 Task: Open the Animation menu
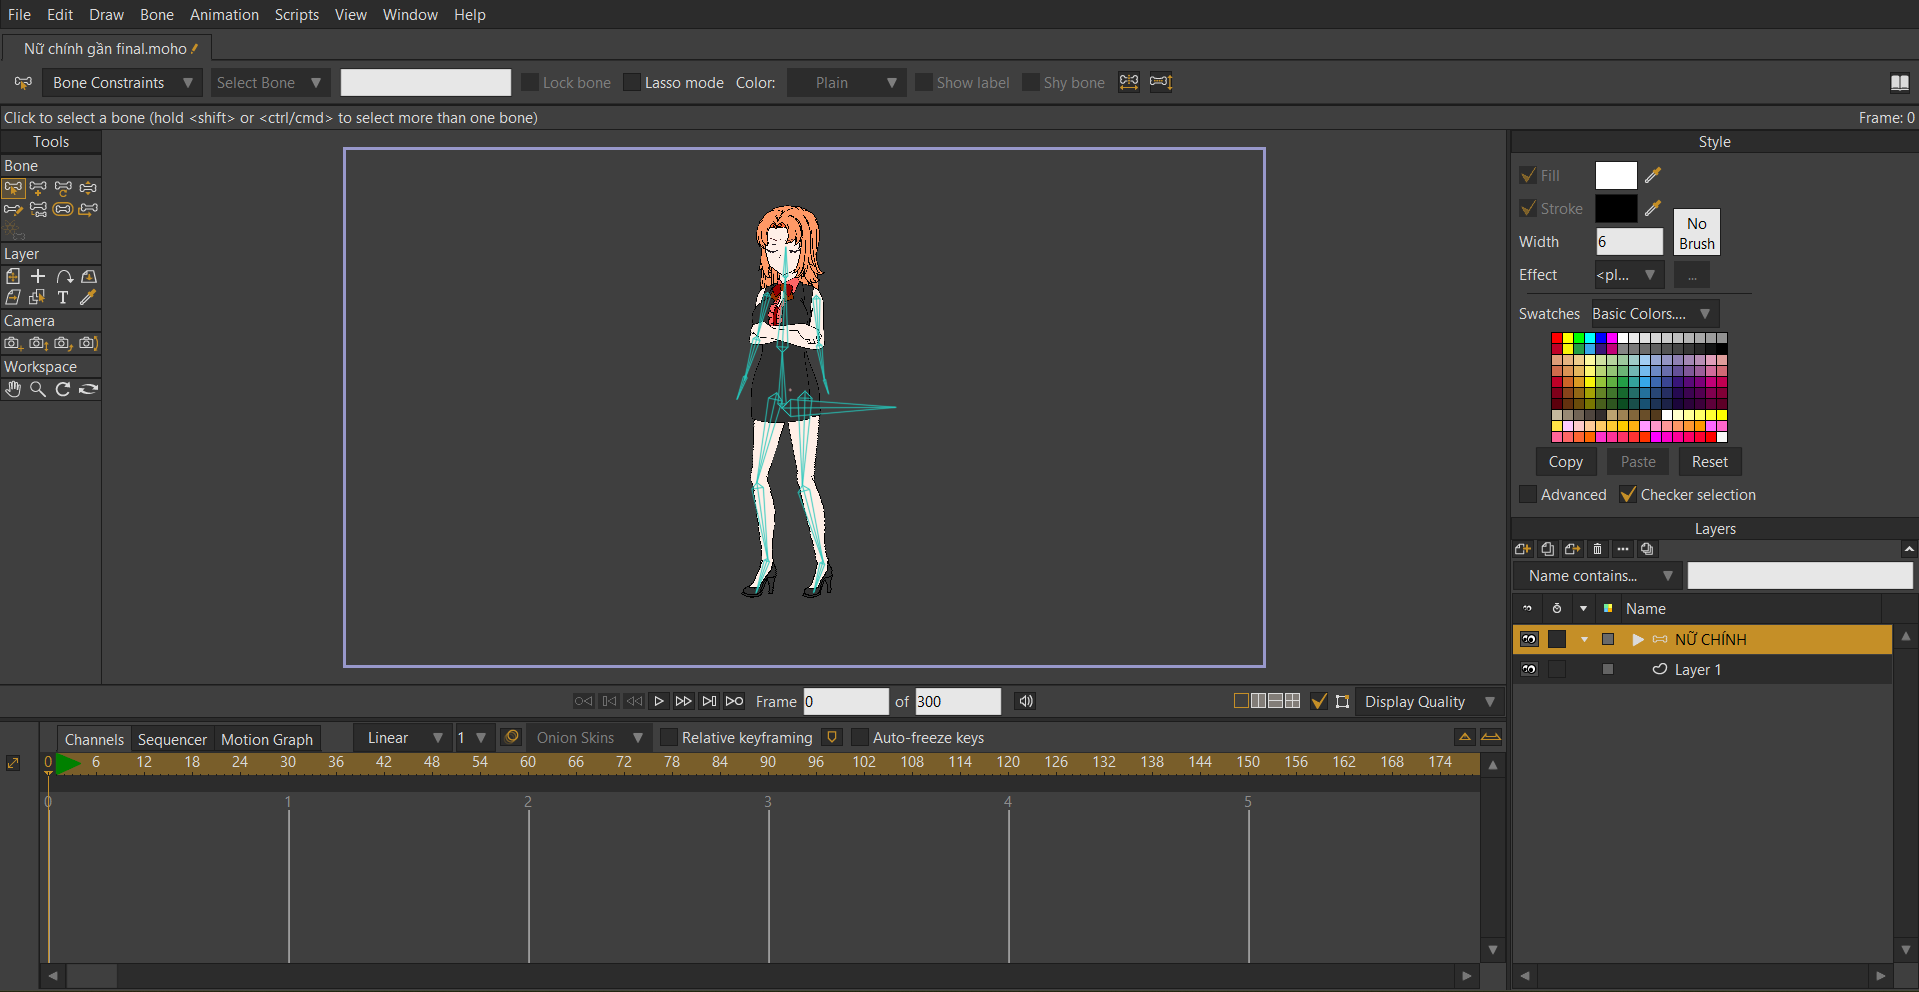(x=224, y=15)
